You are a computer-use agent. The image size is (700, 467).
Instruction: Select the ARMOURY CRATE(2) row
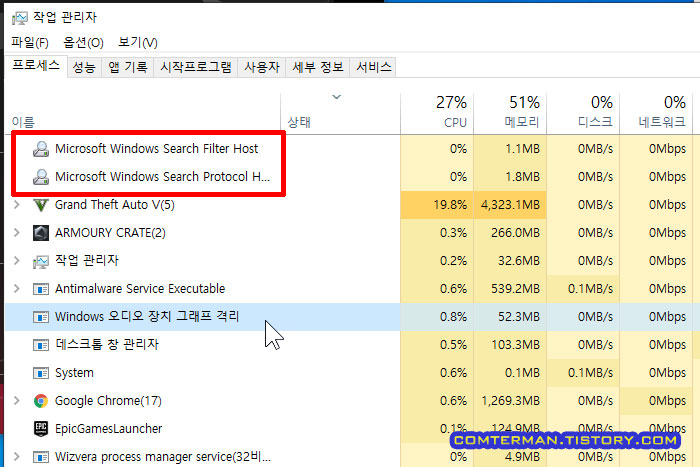click(x=350, y=233)
